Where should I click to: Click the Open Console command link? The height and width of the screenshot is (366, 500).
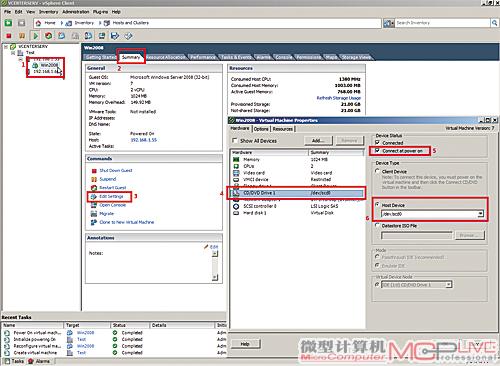pos(113,205)
